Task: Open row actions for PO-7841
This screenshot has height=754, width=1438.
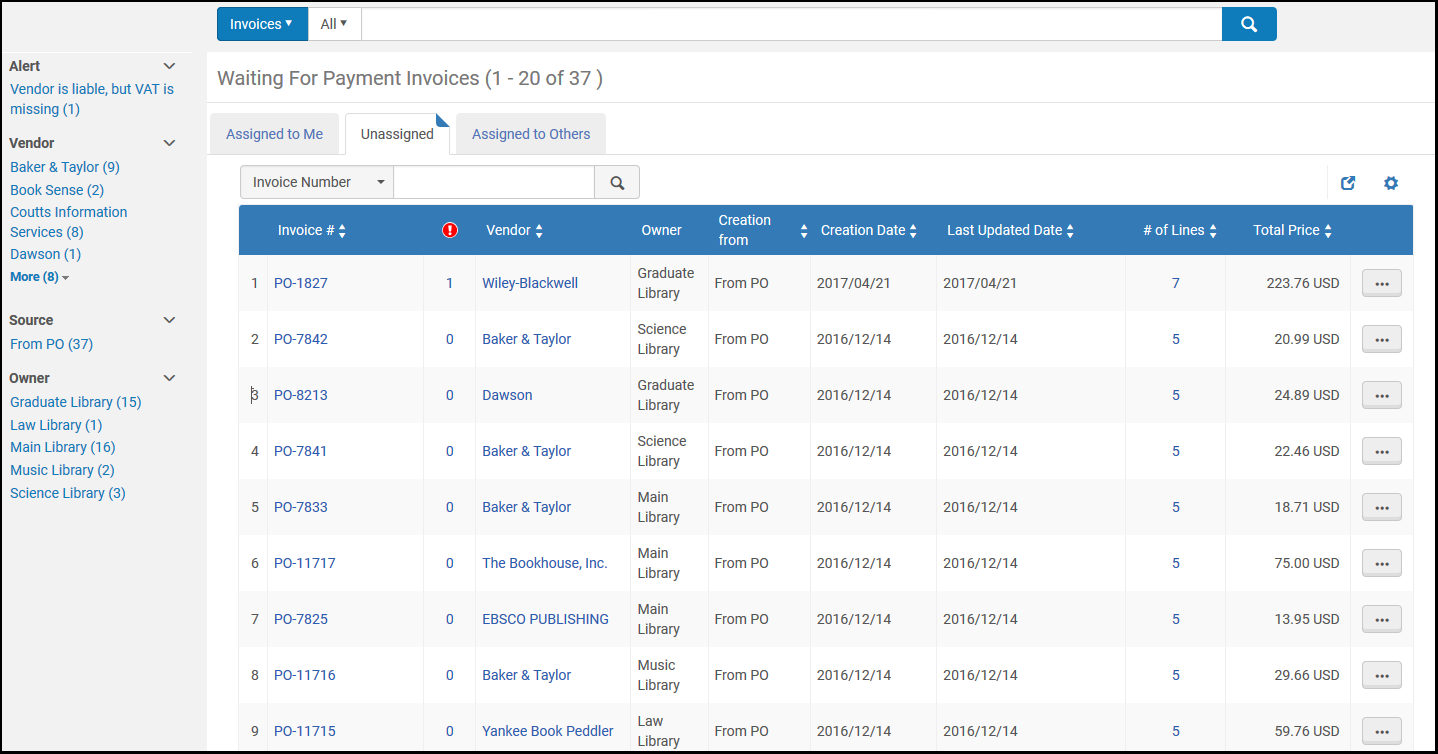Action: [1382, 451]
